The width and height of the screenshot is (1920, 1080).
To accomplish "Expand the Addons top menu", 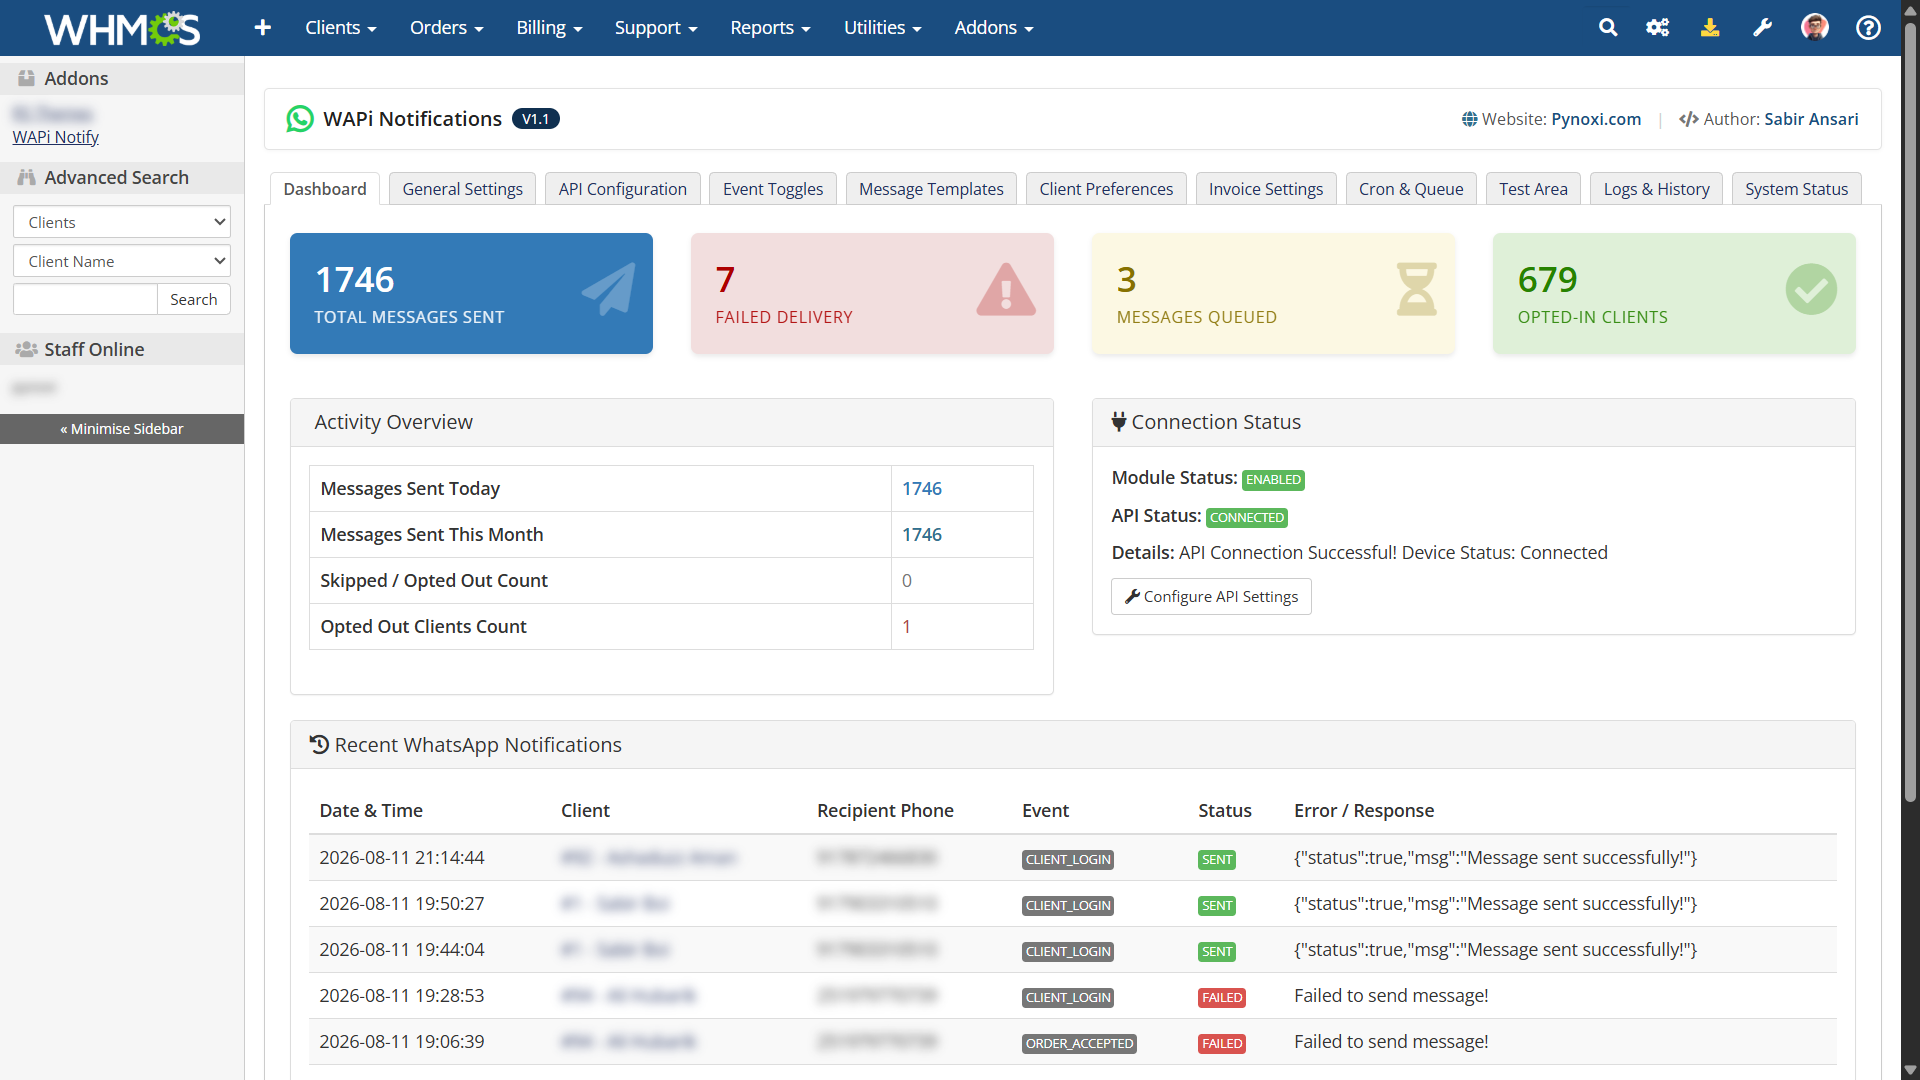I will point(994,28).
